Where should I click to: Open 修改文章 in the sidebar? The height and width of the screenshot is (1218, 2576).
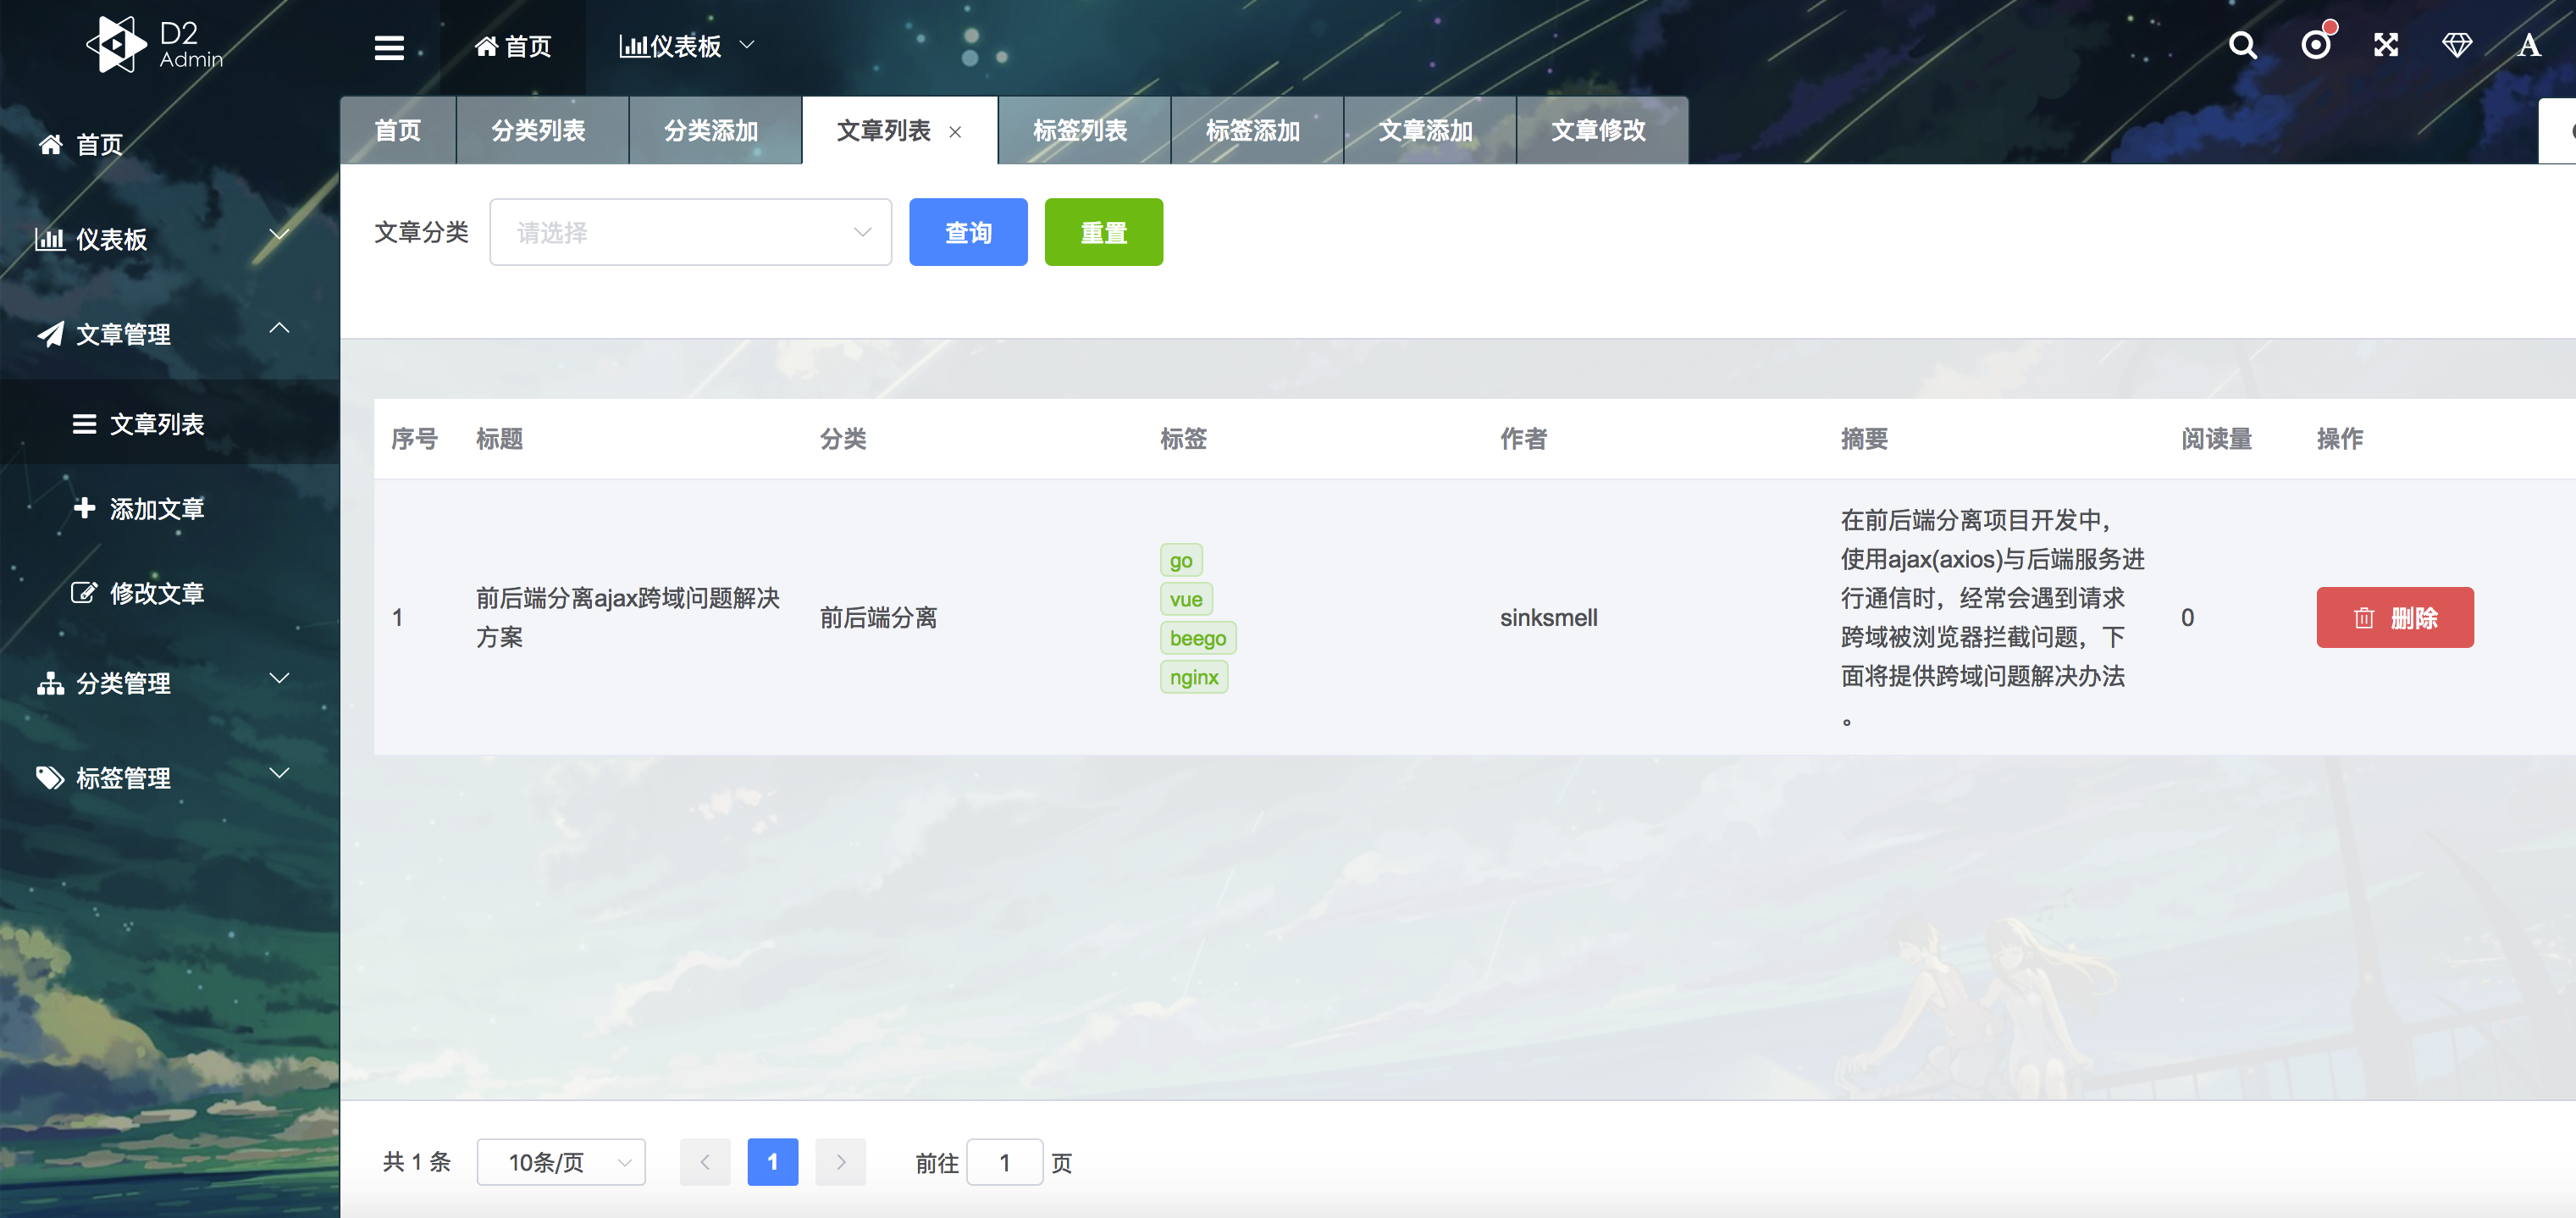[156, 594]
